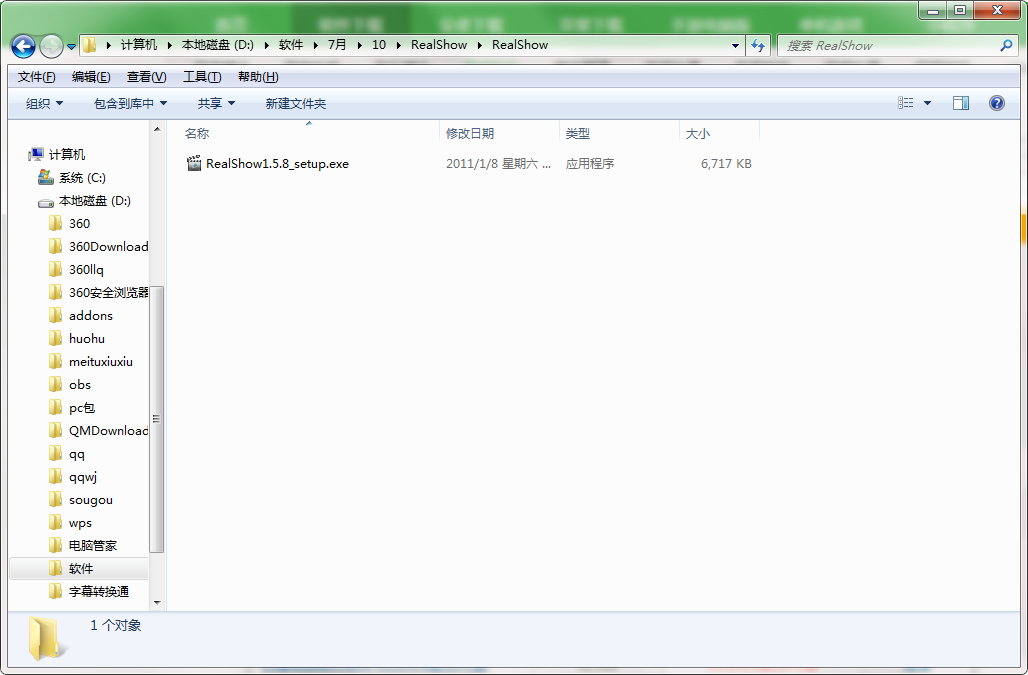Image resolution: width=1028 pixels, height=675 pixels.
Task: Select the RealShow1.5.8_setup.exe file name
Action: click(x=277, y=164)
